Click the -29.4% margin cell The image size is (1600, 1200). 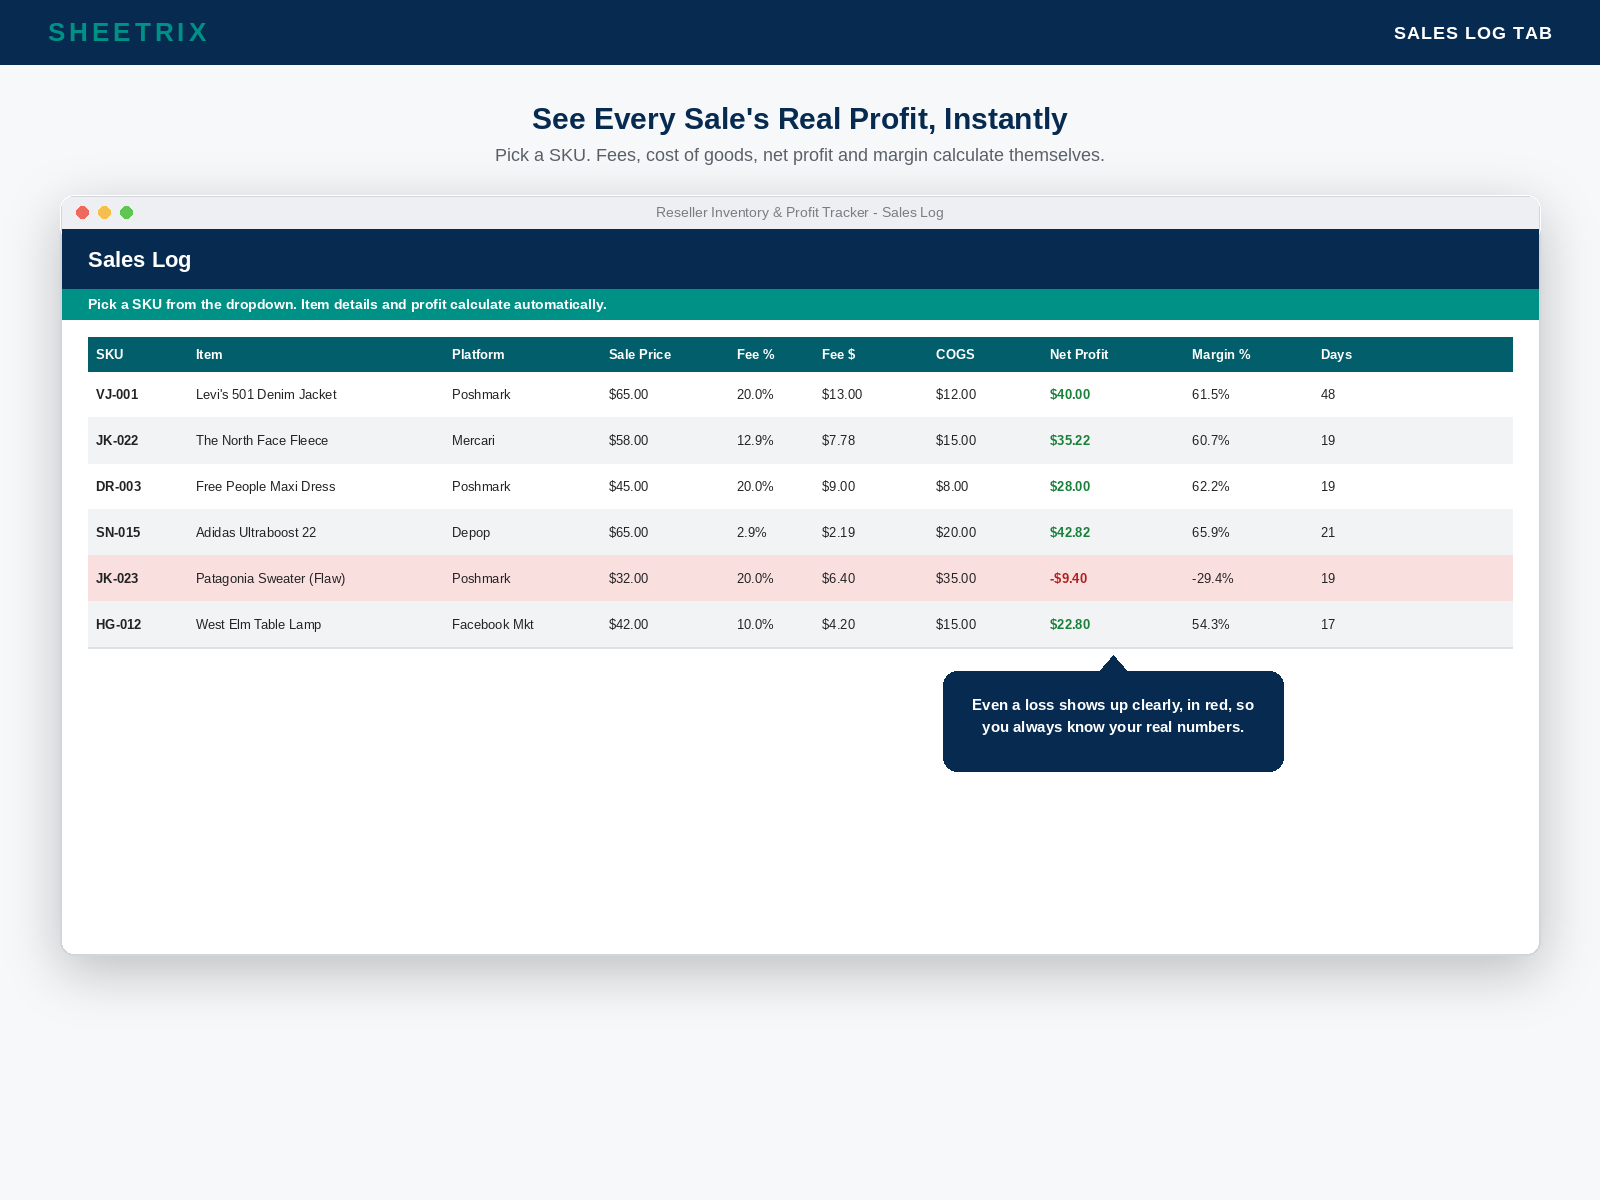point(1213,578)
